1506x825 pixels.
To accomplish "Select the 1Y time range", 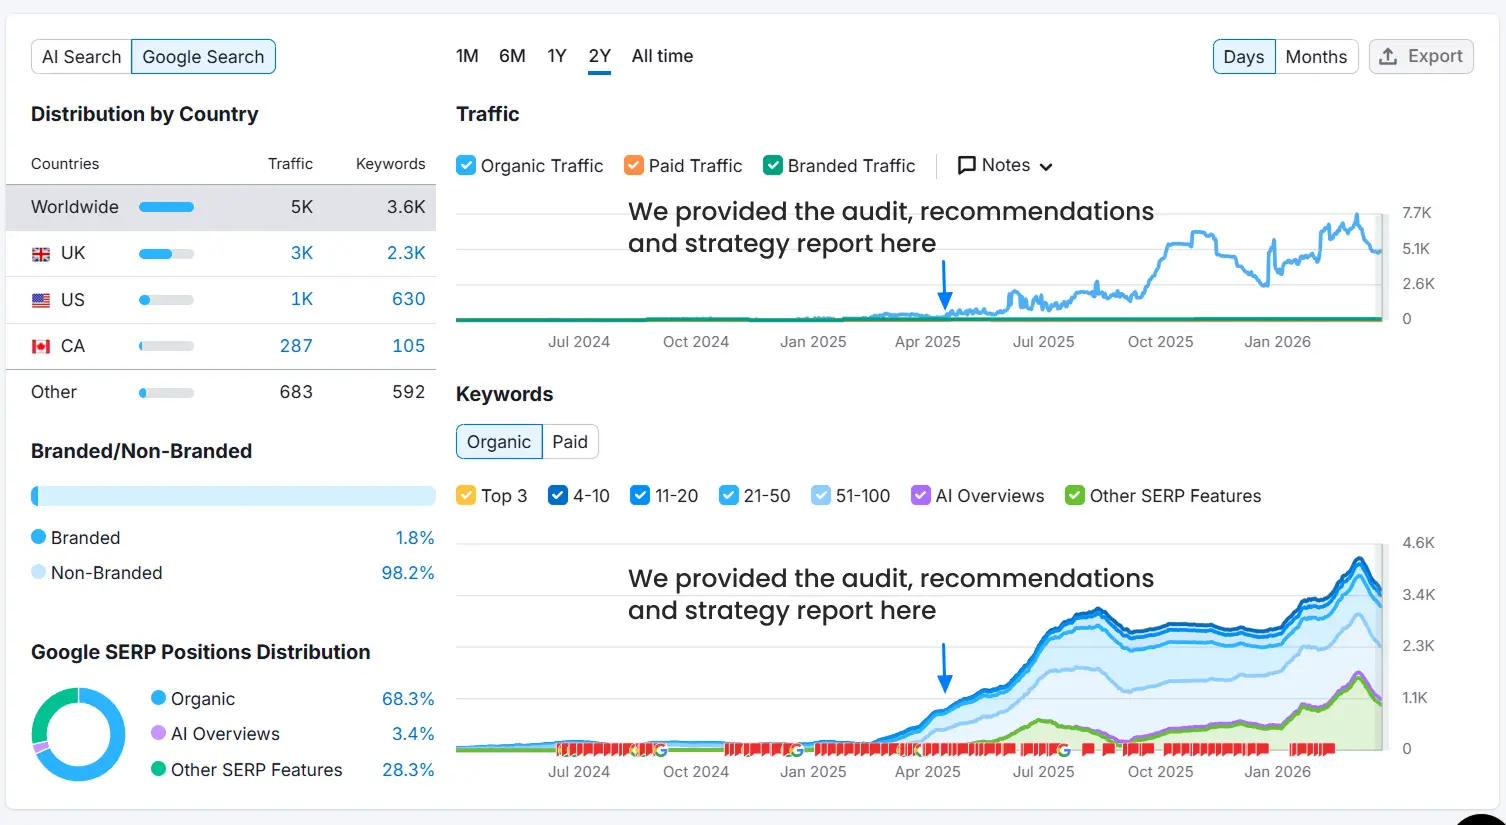I will click(557, 56).
